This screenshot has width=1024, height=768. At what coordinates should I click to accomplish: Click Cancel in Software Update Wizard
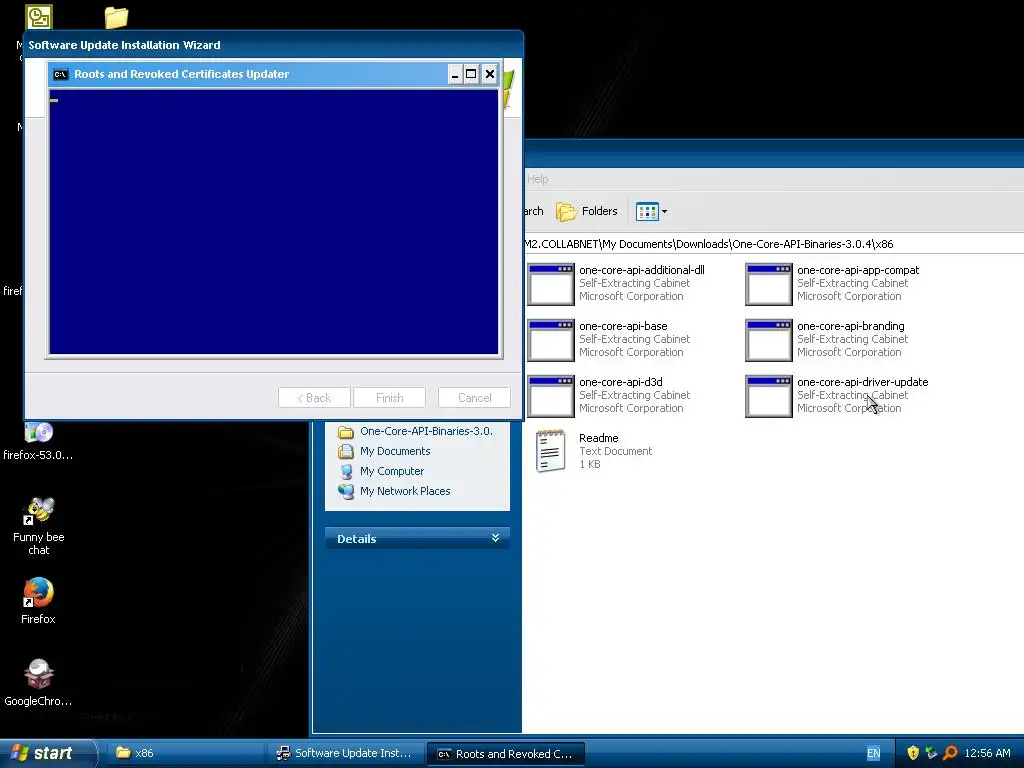474,398
